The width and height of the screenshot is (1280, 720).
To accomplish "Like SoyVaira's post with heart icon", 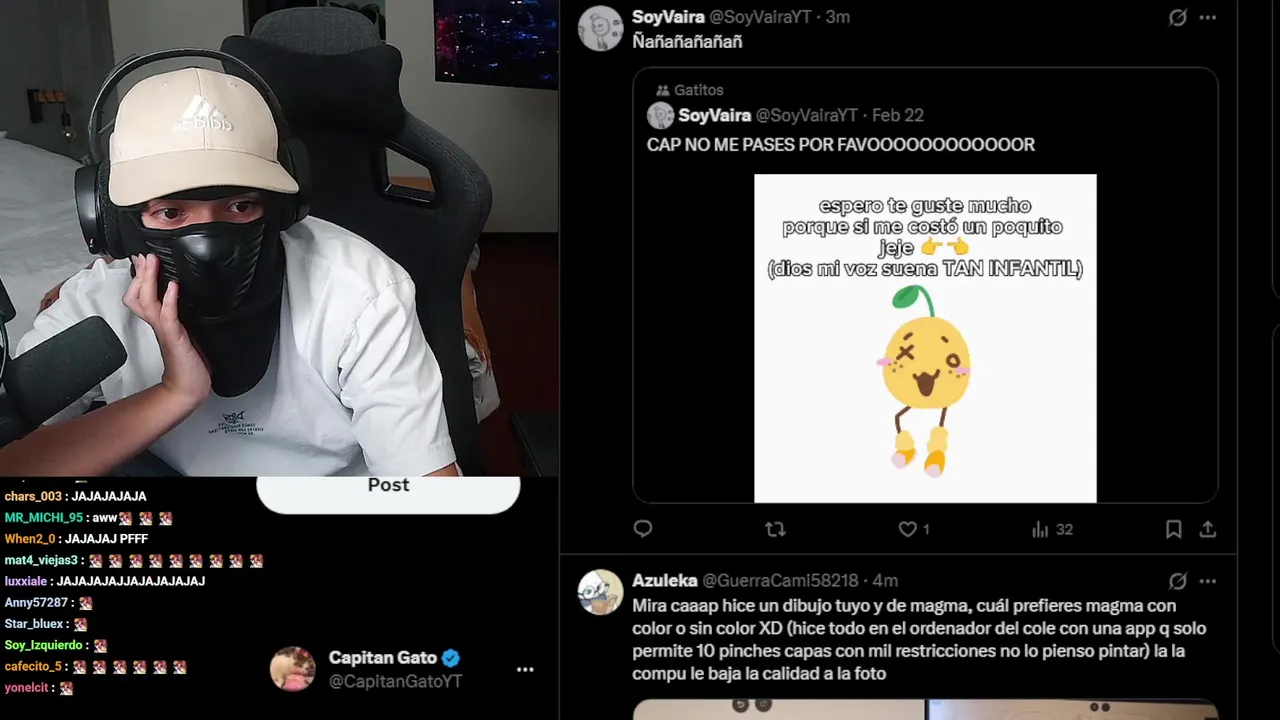I will coord(914,529).
